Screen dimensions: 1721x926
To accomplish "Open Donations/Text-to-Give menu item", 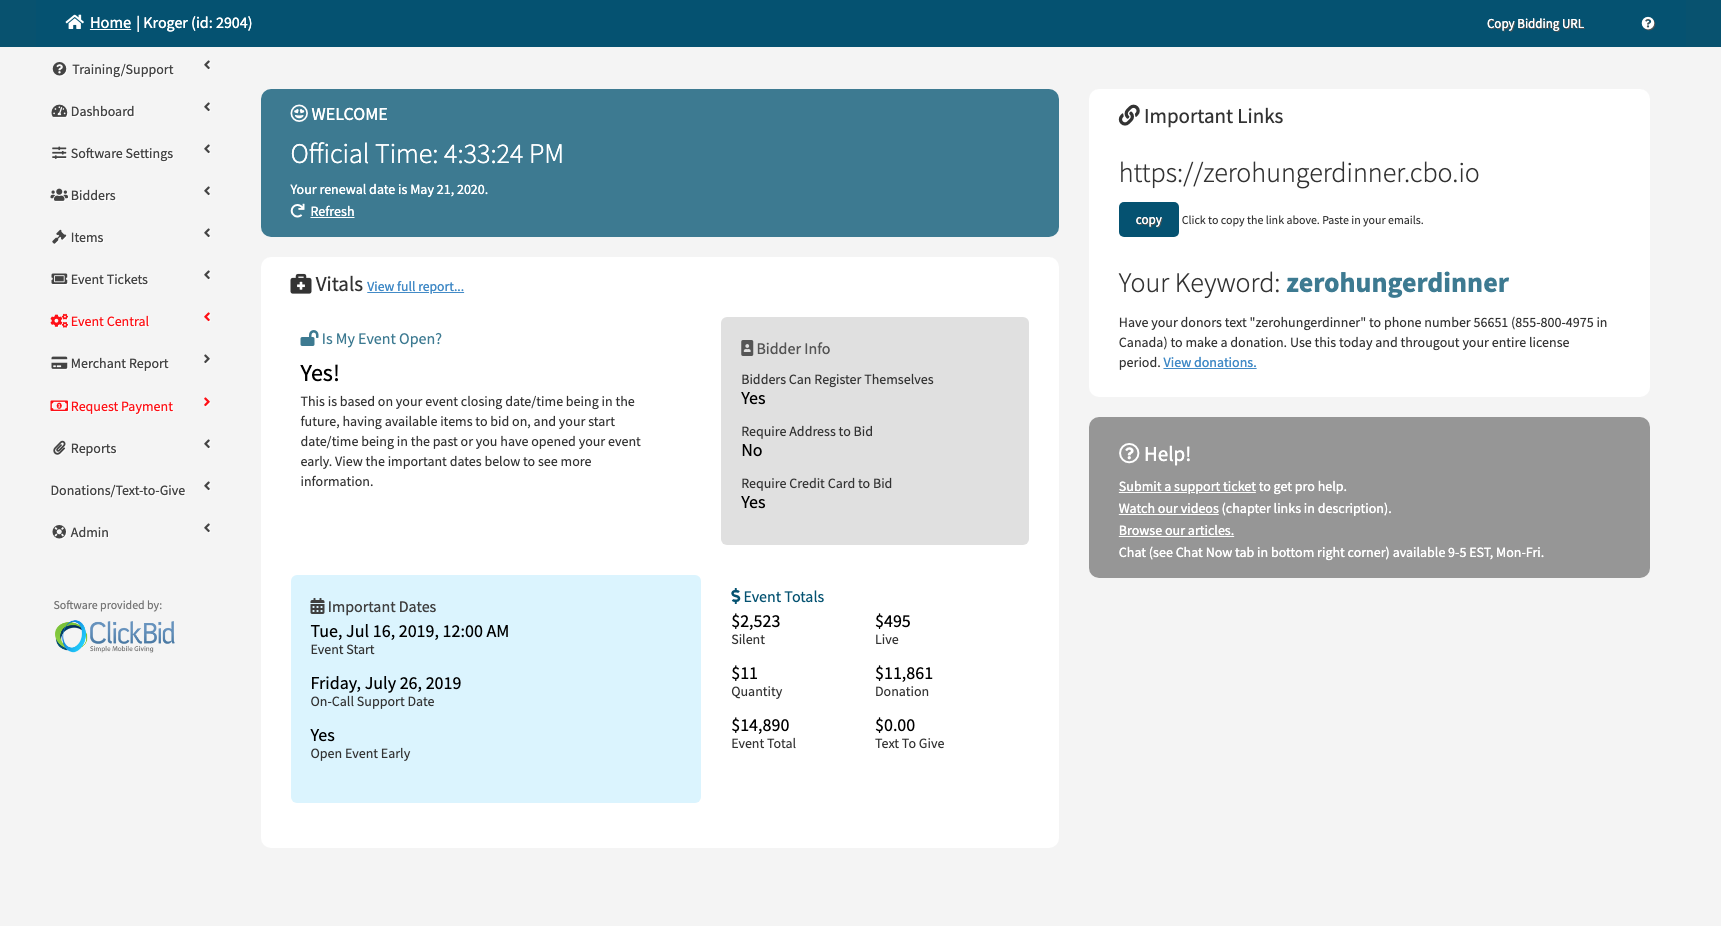I will pos(118,490).
